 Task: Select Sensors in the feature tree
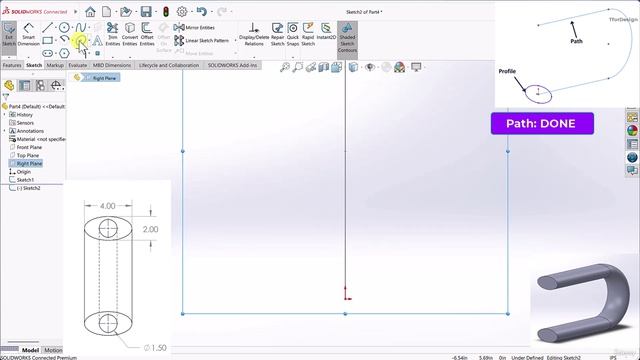tap(21, 123)
